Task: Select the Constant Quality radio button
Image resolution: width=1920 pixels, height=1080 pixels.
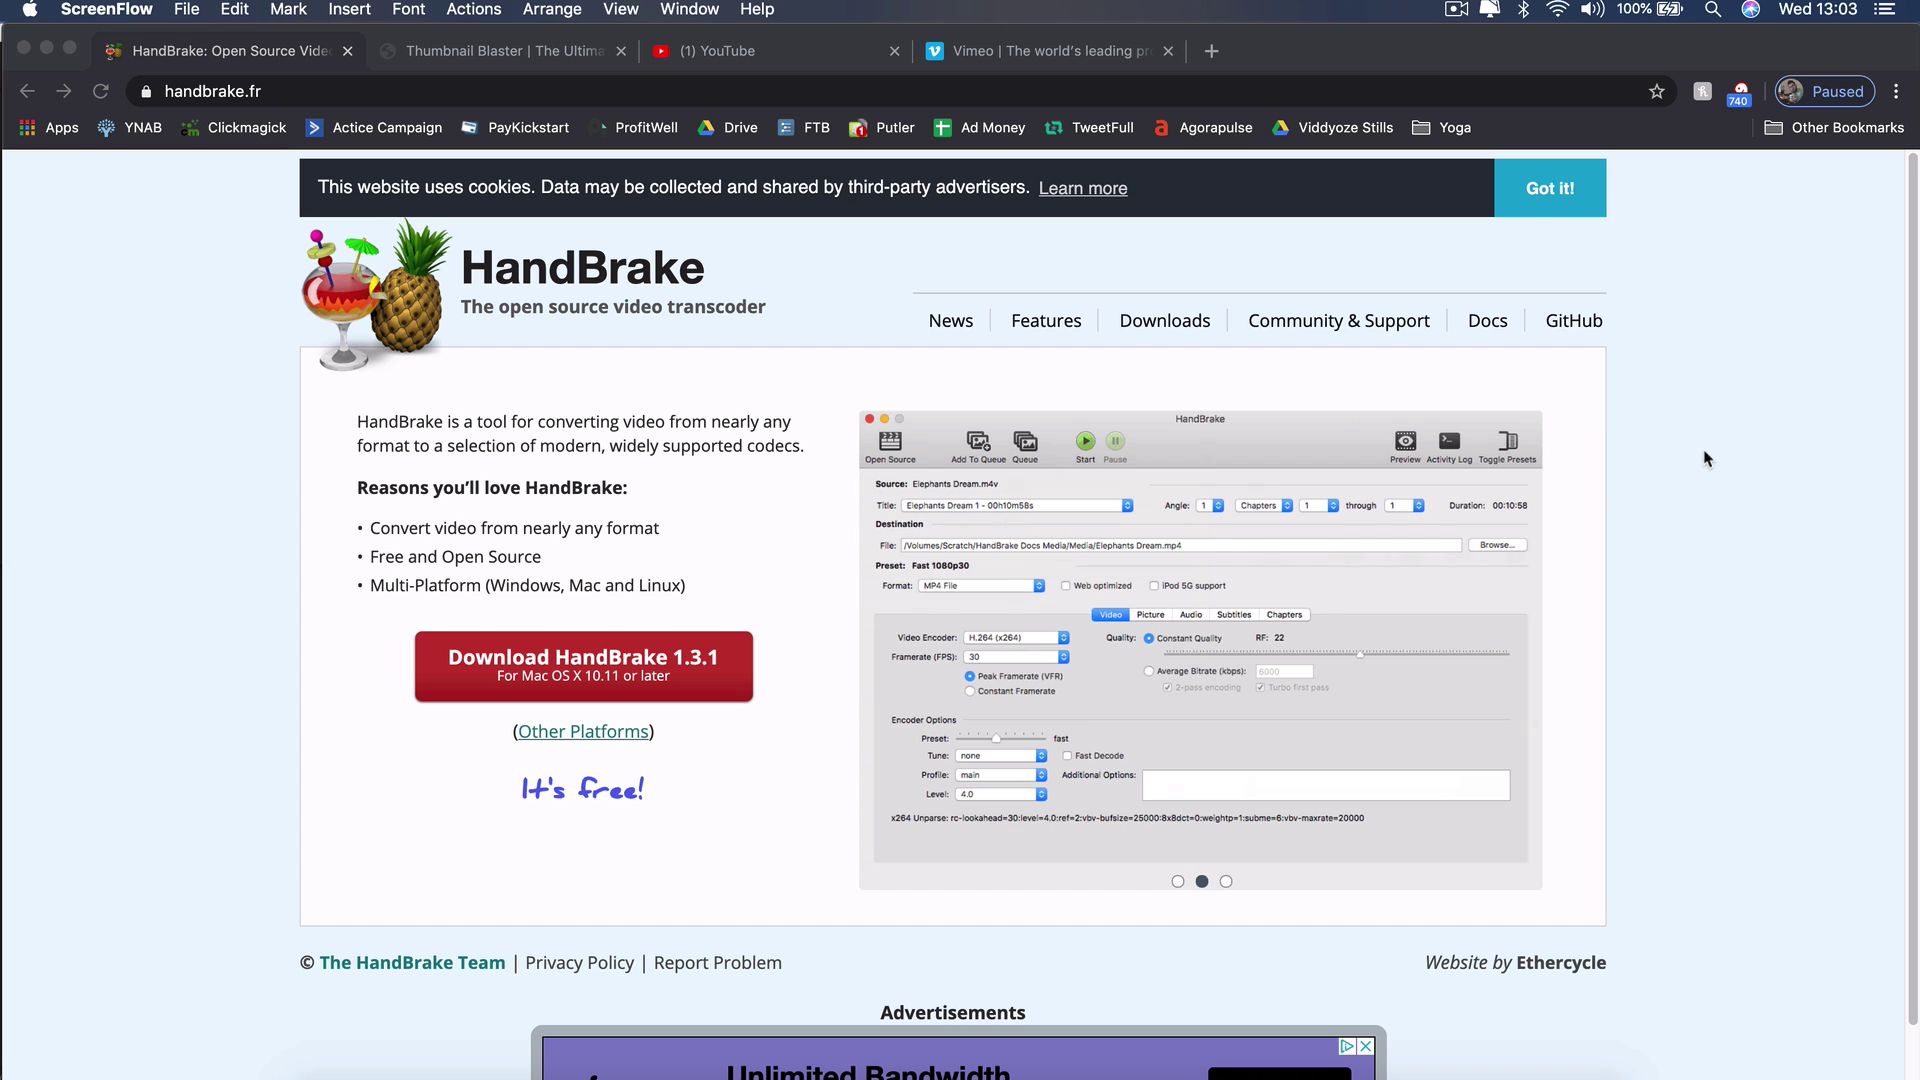Action: coord(1149,638)
